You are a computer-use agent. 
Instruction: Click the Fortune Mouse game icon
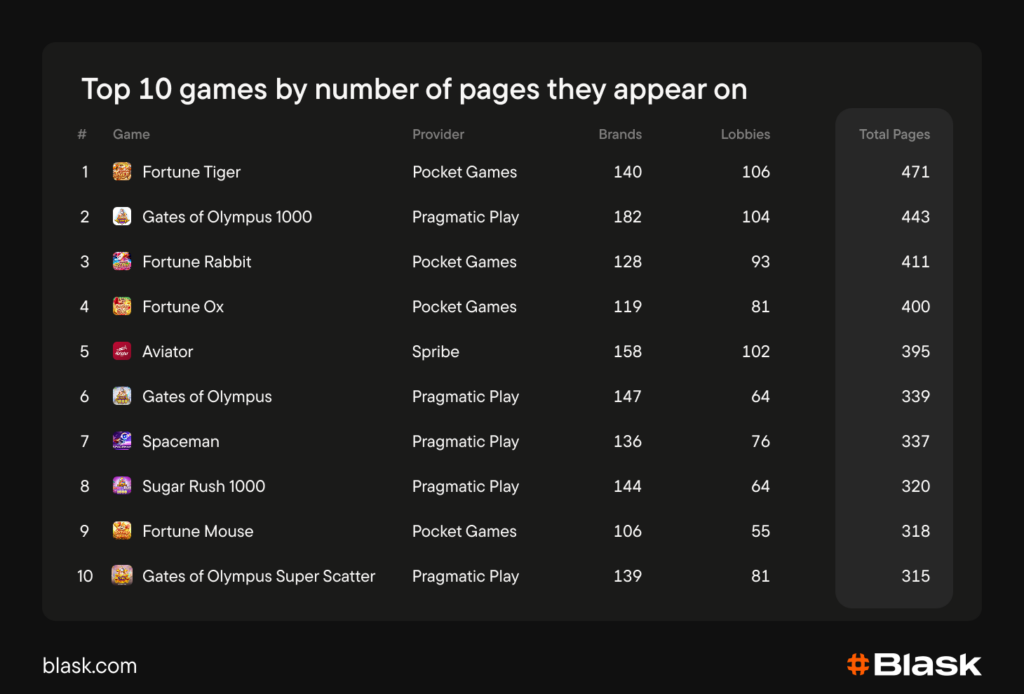tap(122, 531)
